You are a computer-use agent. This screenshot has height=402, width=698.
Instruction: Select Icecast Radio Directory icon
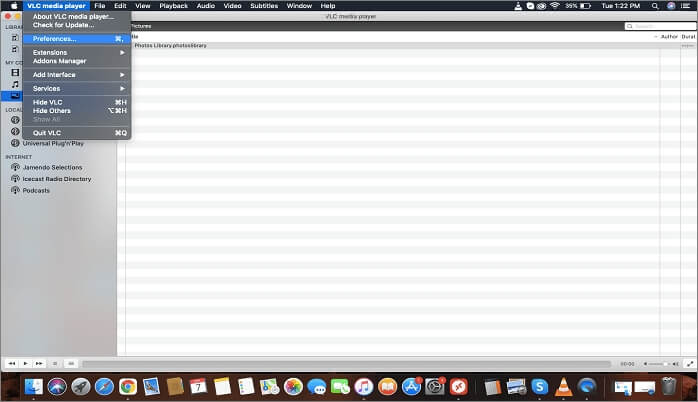[x=15, y=179]
